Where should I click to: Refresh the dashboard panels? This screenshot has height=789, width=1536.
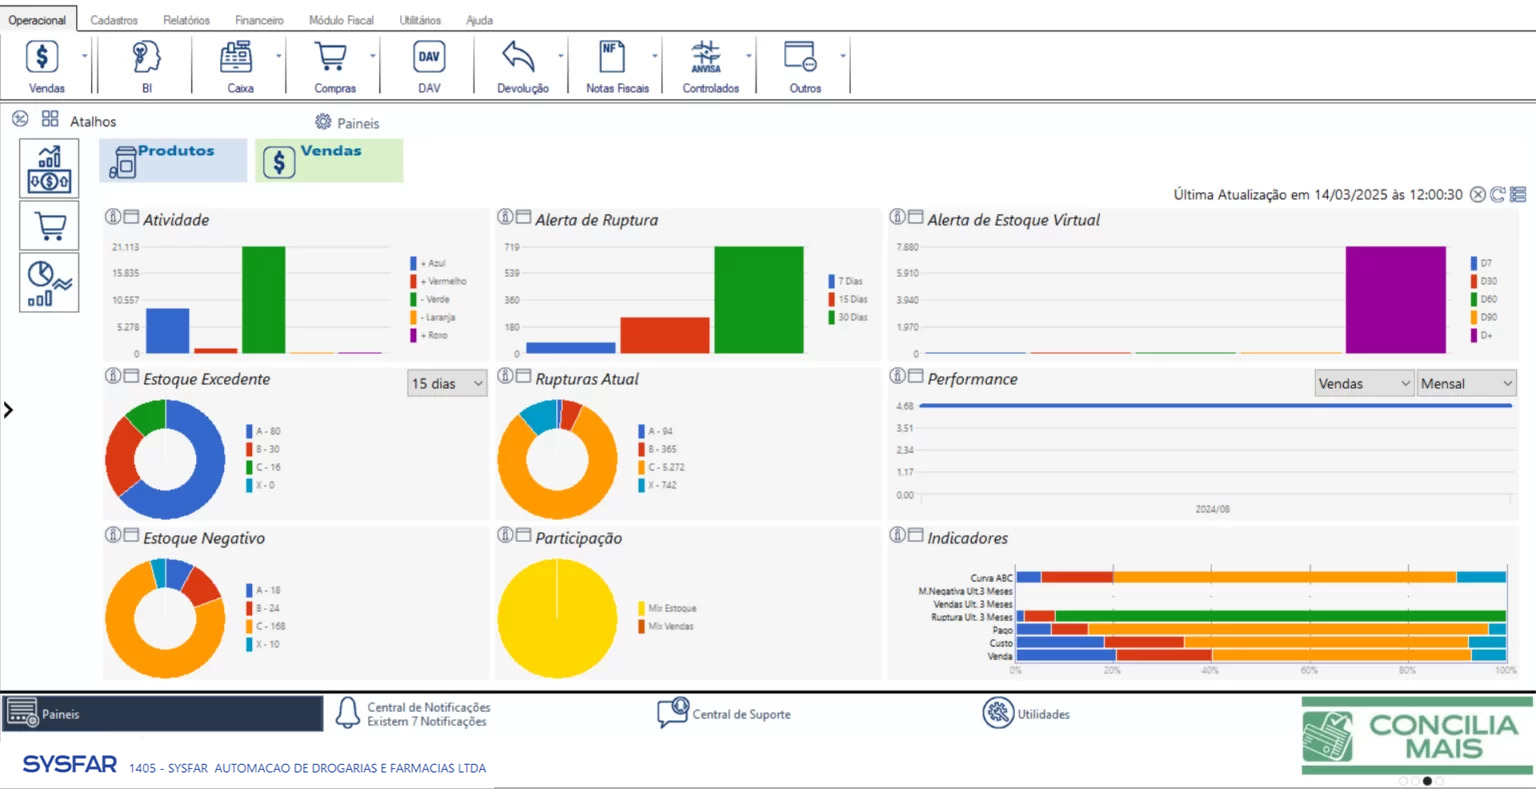pos(1497,195)
